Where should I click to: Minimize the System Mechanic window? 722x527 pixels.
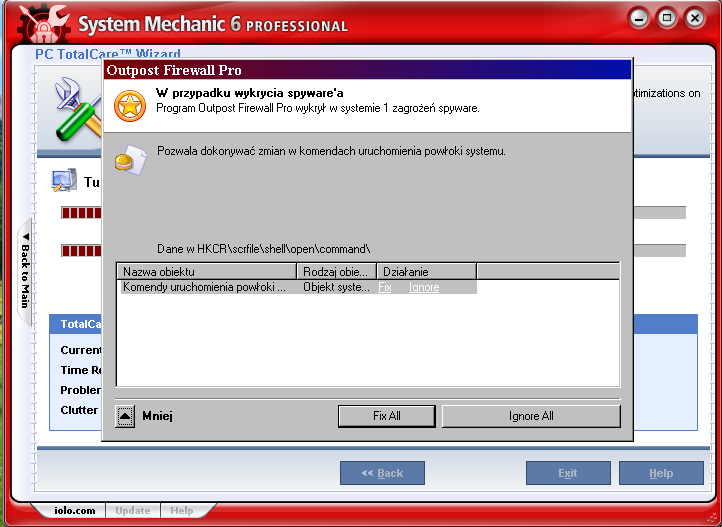[x=639, y=19]
